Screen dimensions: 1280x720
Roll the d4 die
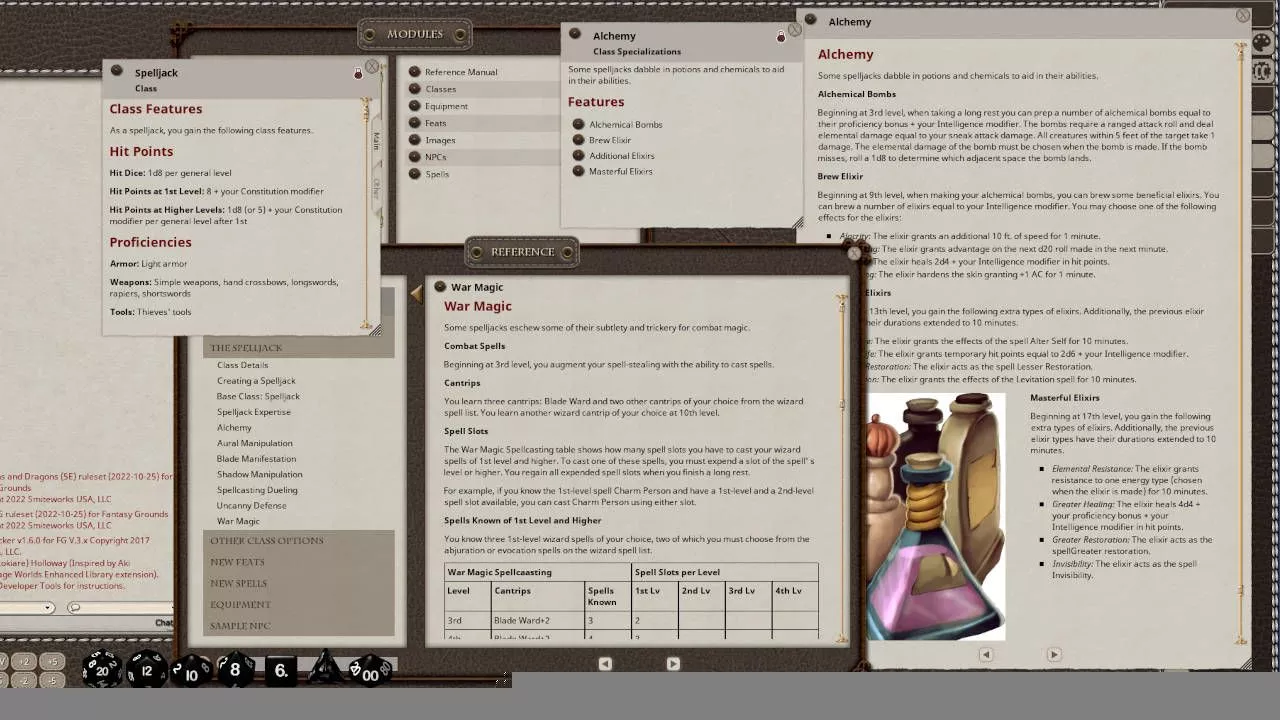324,669
